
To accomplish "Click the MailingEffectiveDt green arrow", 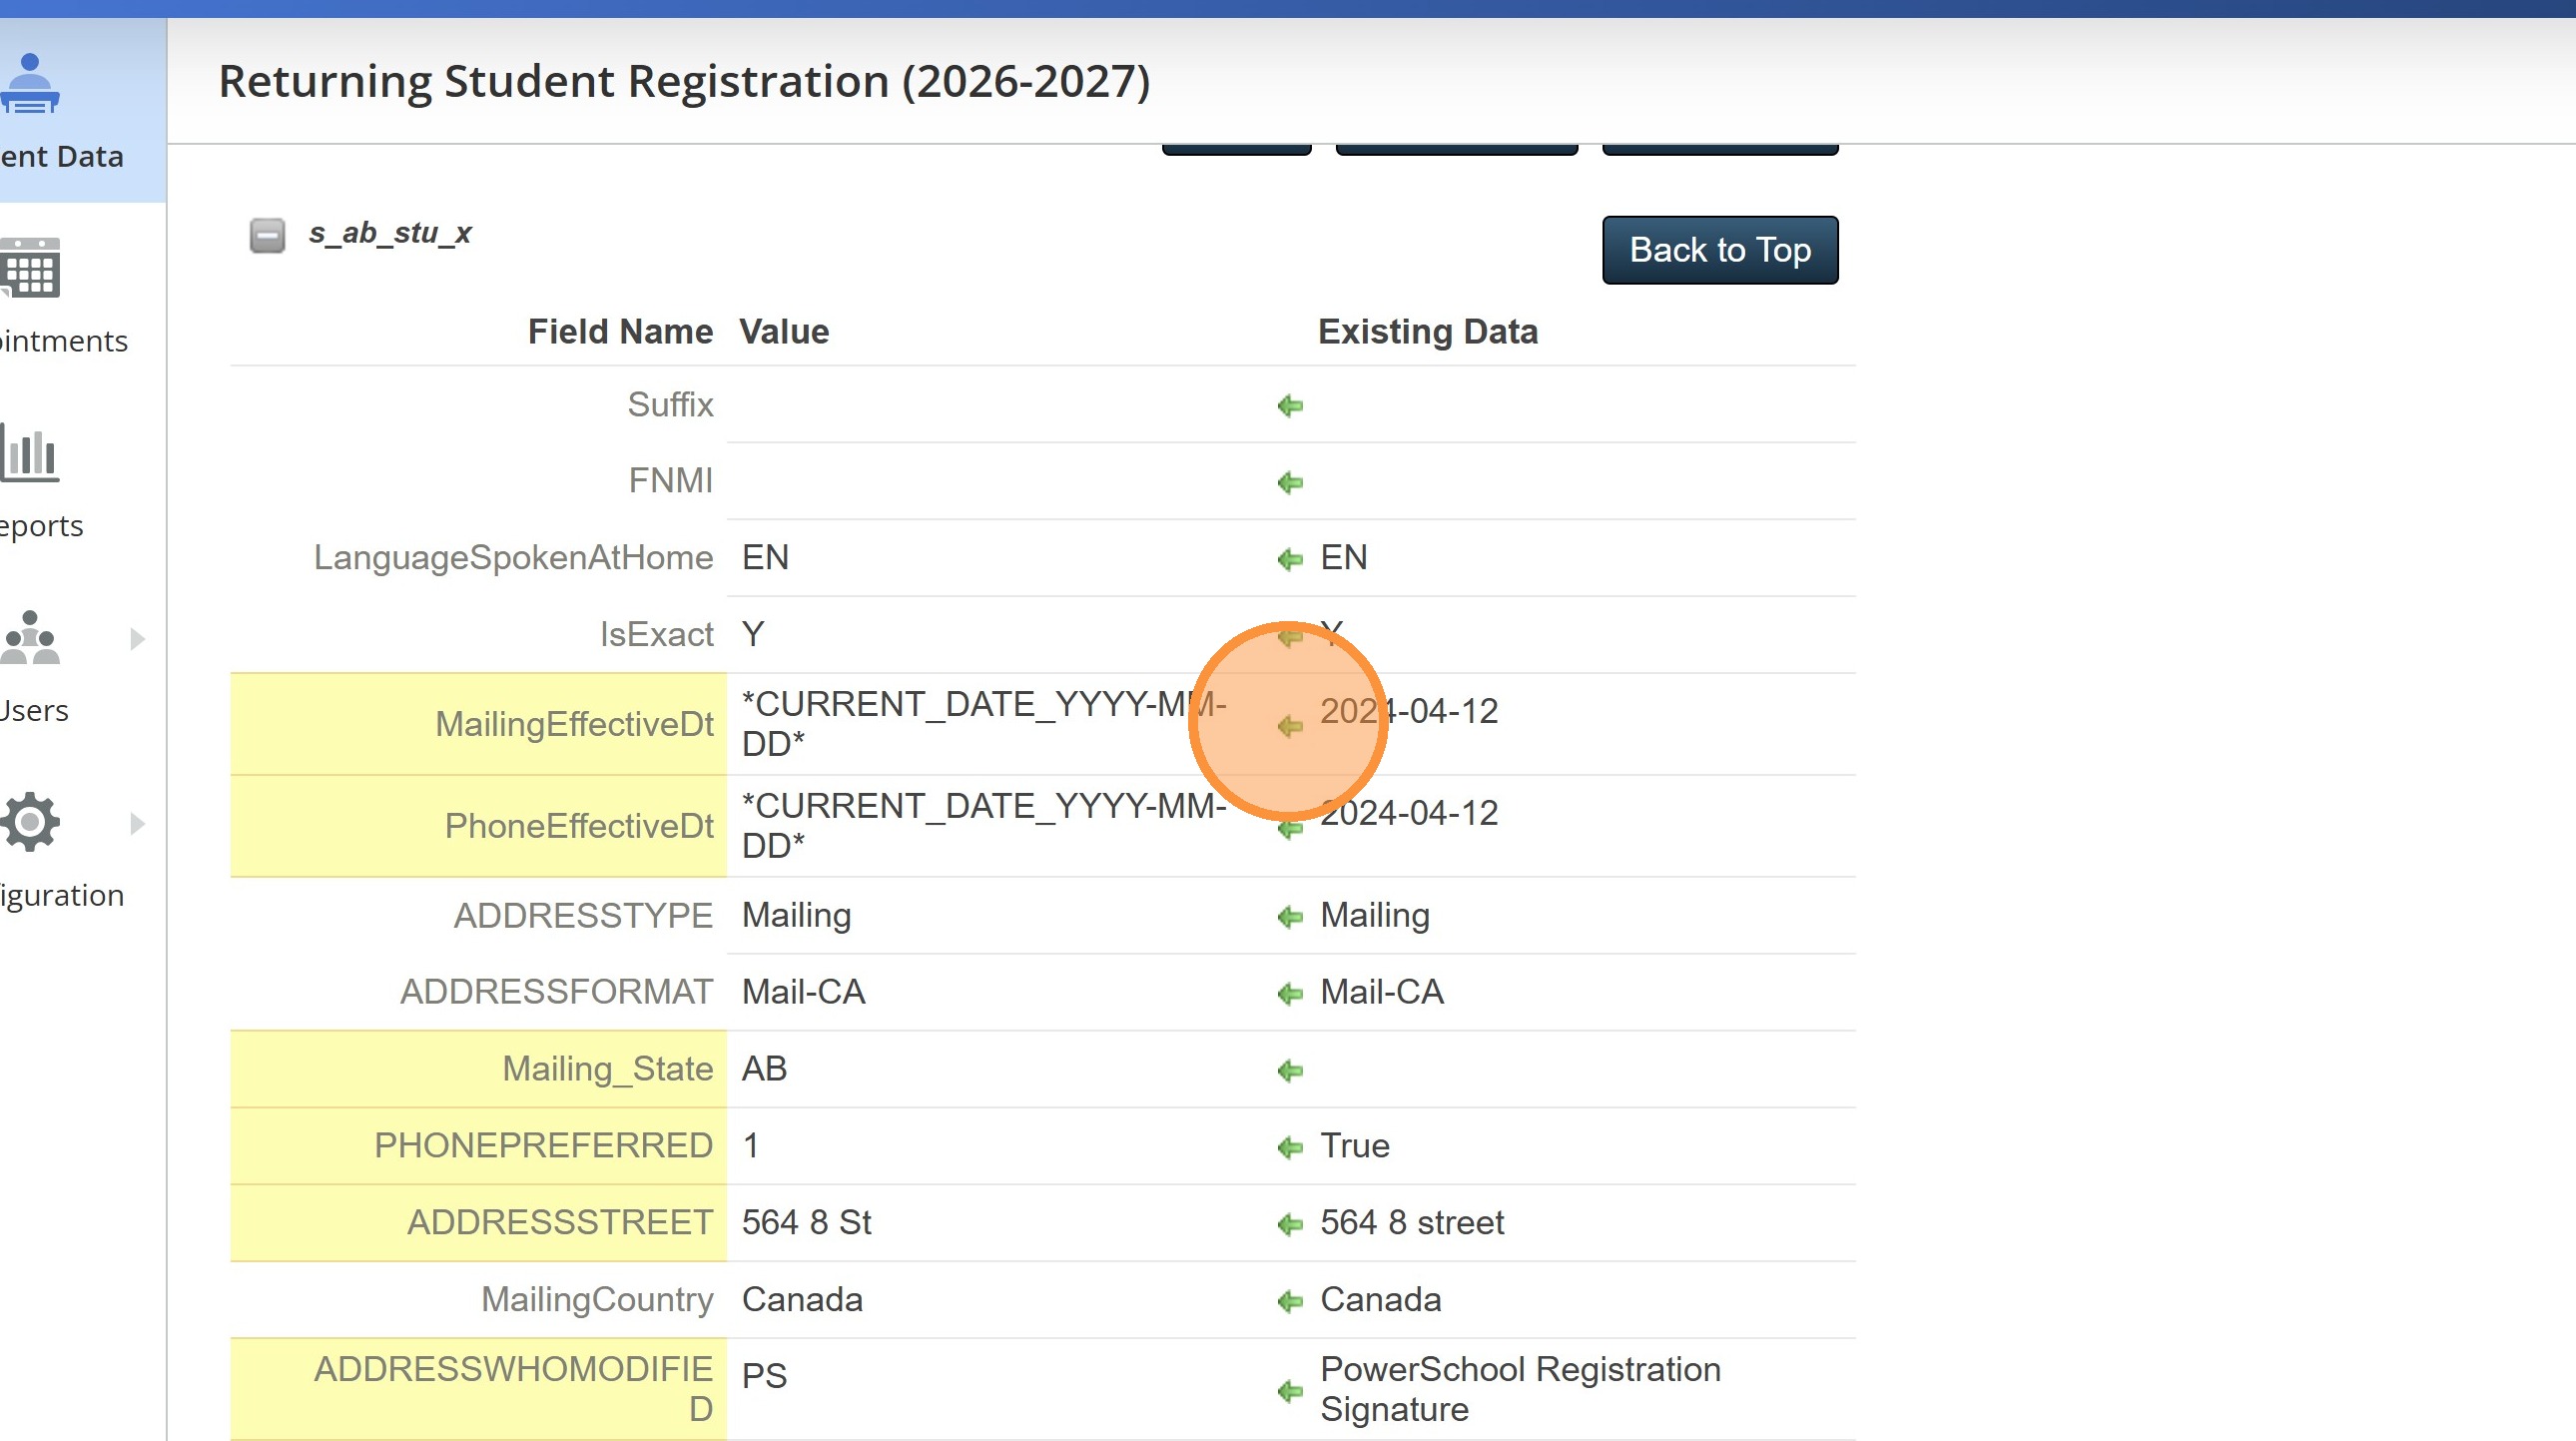I will click(x=1290, y=726).
